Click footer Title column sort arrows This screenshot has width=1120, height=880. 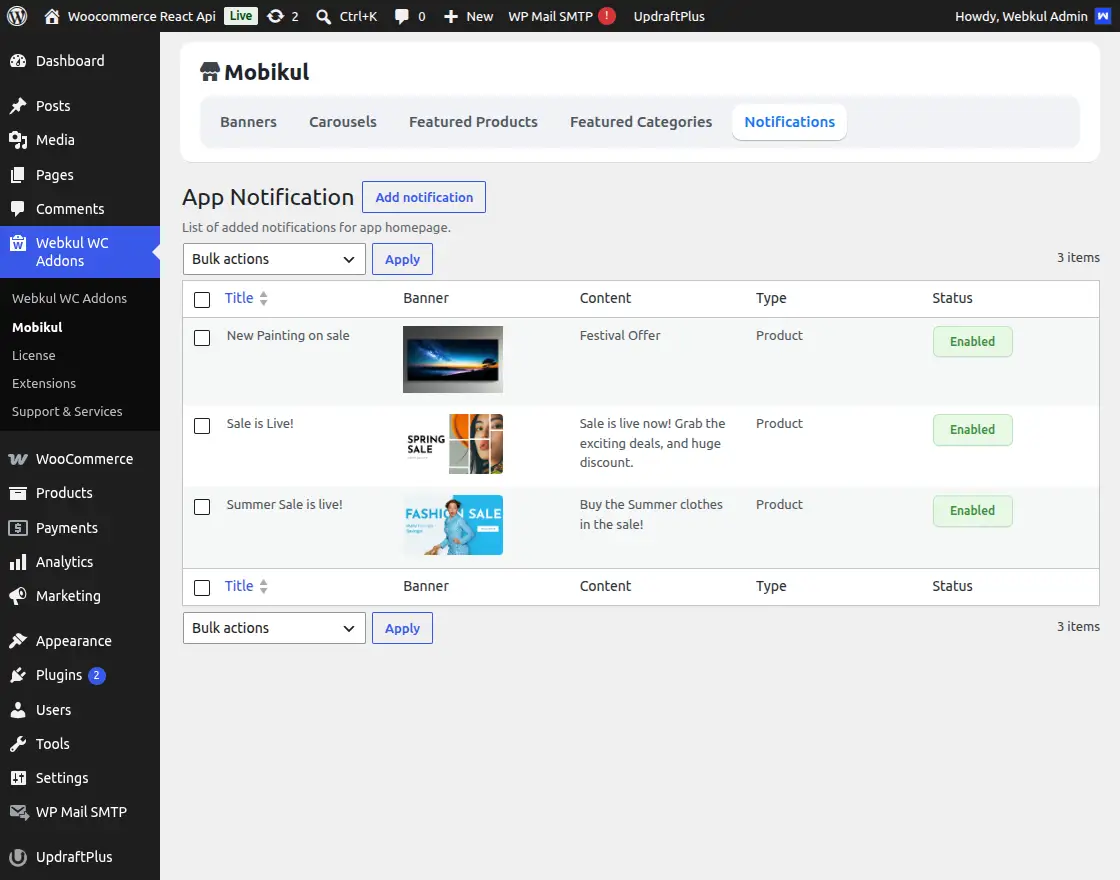(x=264, y=586)
